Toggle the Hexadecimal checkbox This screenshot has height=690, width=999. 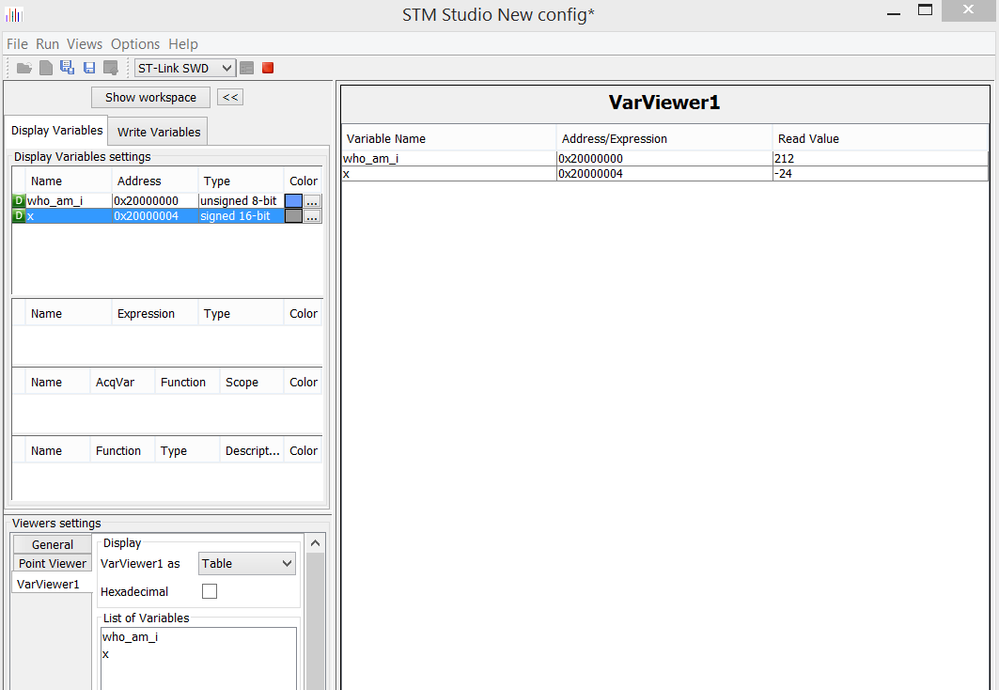[209, 591]
